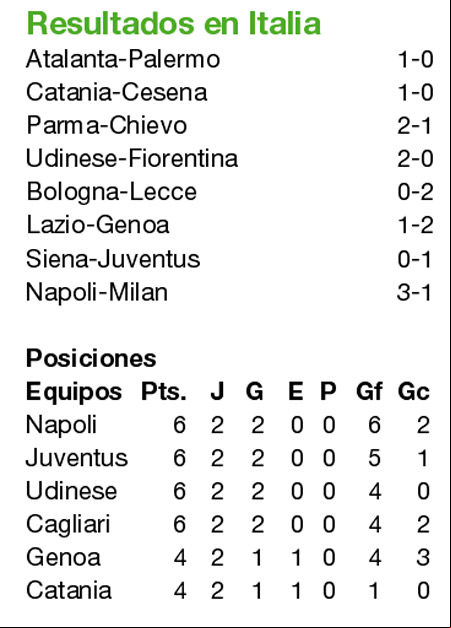Select the Cagliari standings row
Screen dimensions: 451x628
point(228,525)
